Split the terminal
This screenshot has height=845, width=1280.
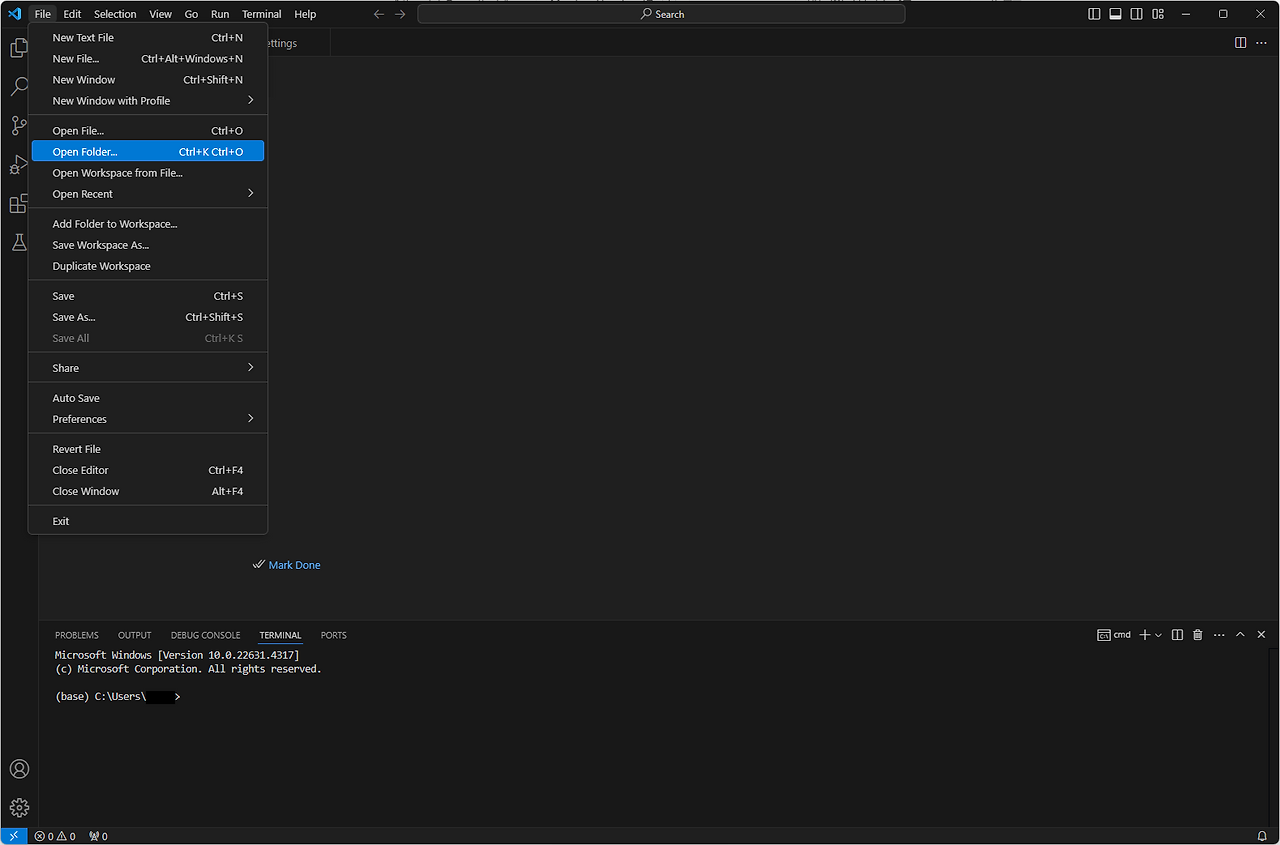coord(1177,634)
